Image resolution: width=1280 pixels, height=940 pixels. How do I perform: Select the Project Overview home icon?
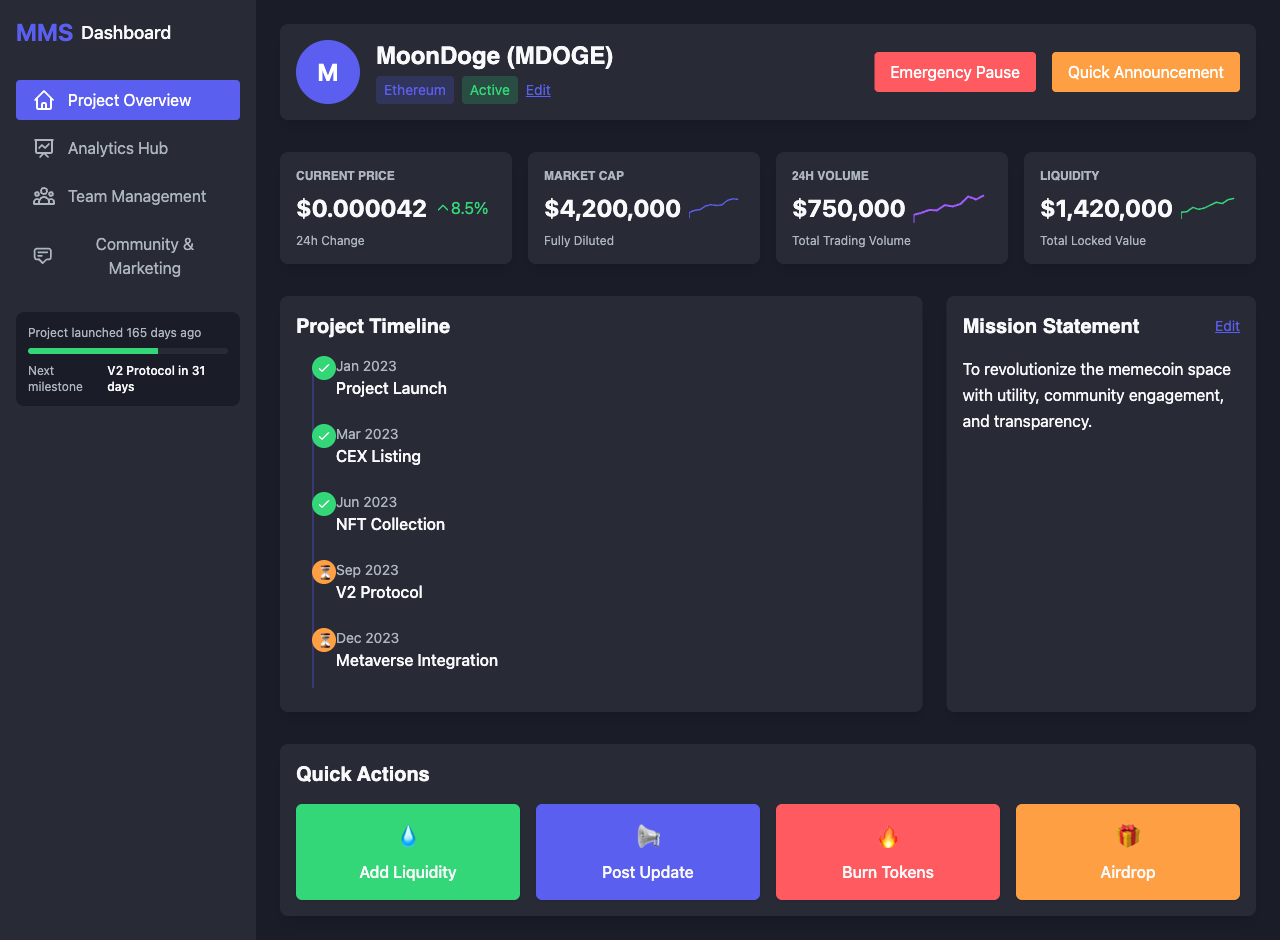coord(44,100)
